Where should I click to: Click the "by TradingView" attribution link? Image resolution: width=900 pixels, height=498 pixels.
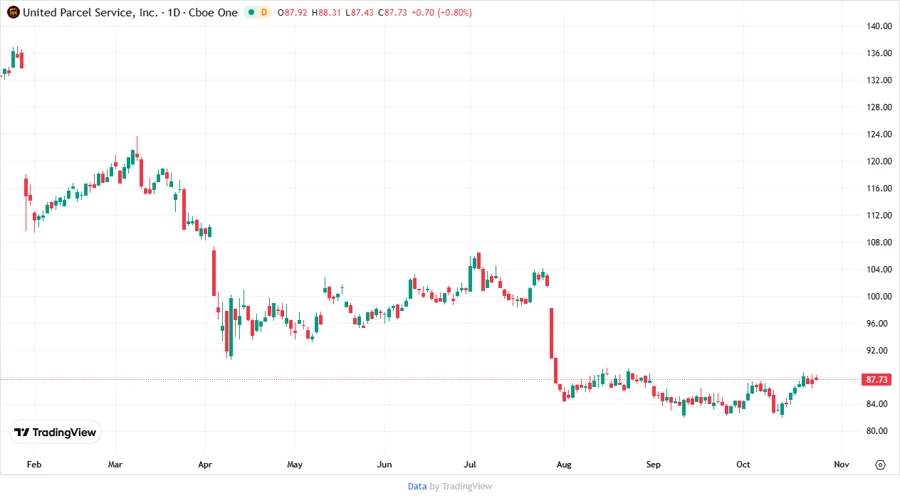tap(461, 486)
